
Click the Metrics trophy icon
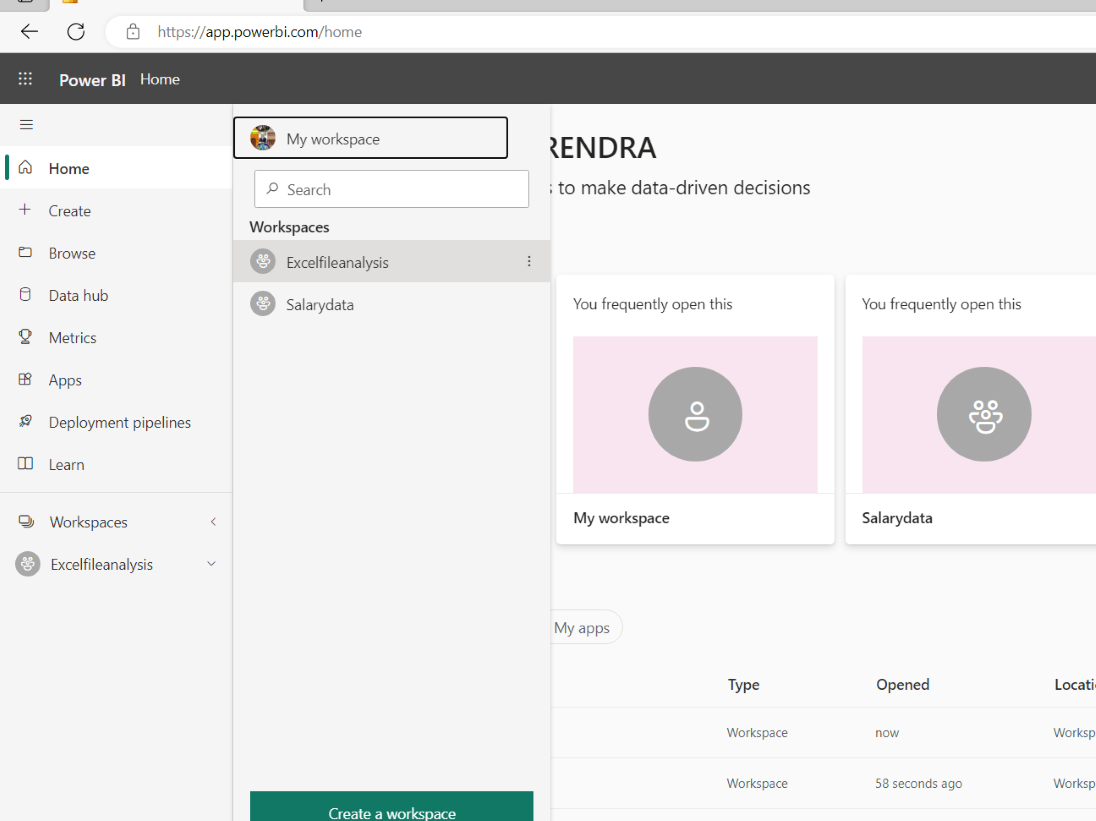tap(25, 337)
